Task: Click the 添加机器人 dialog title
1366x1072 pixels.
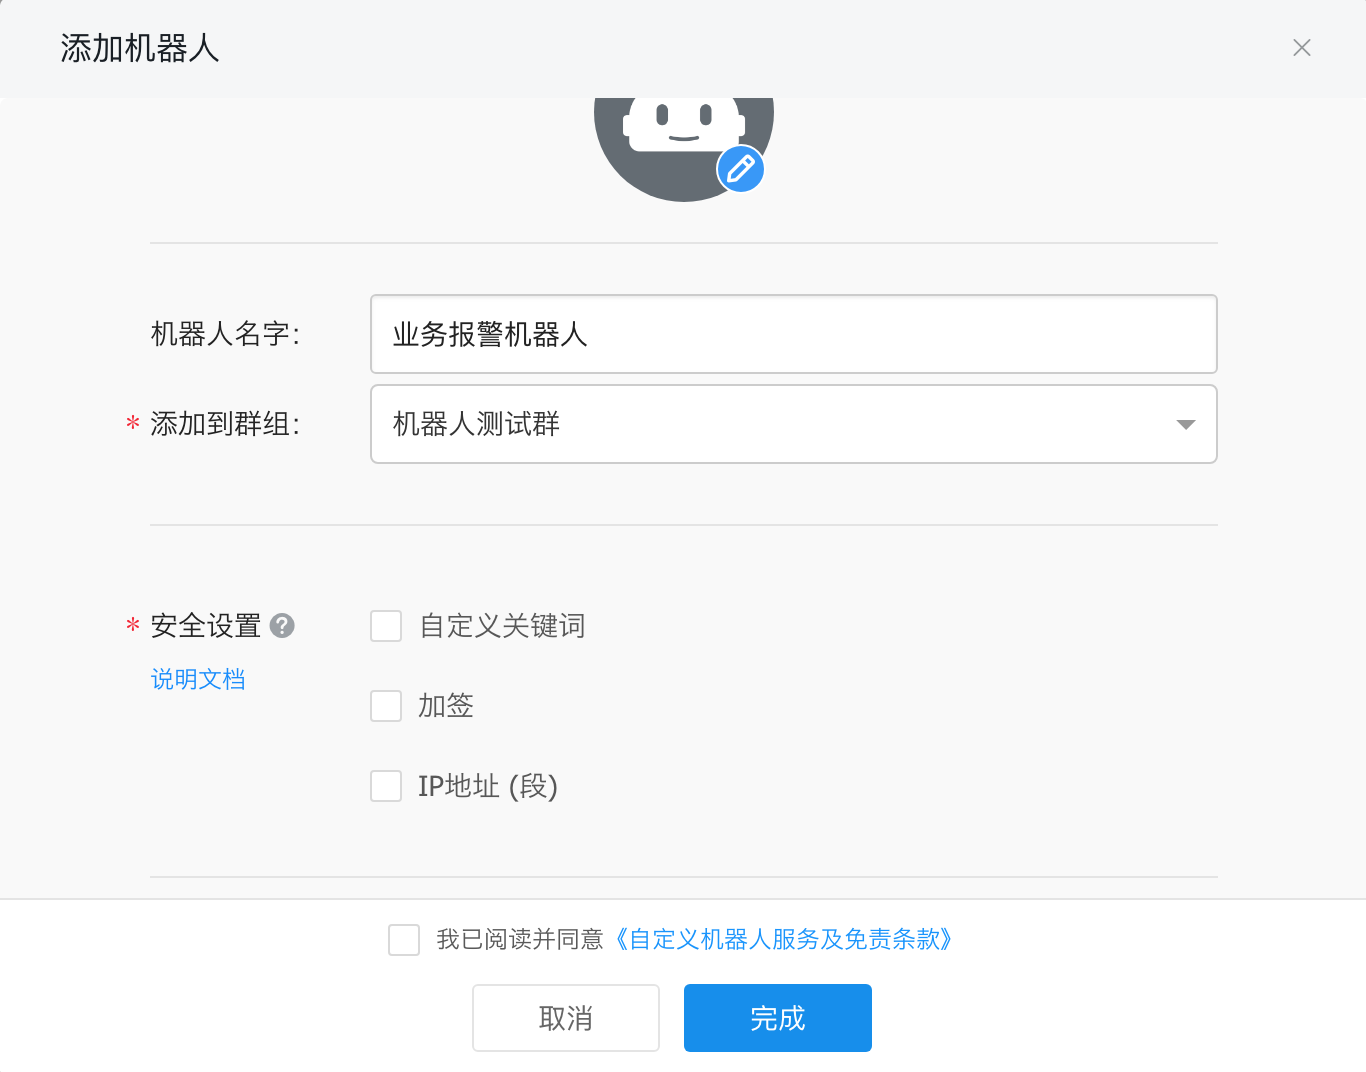Action: click(139, 47)
